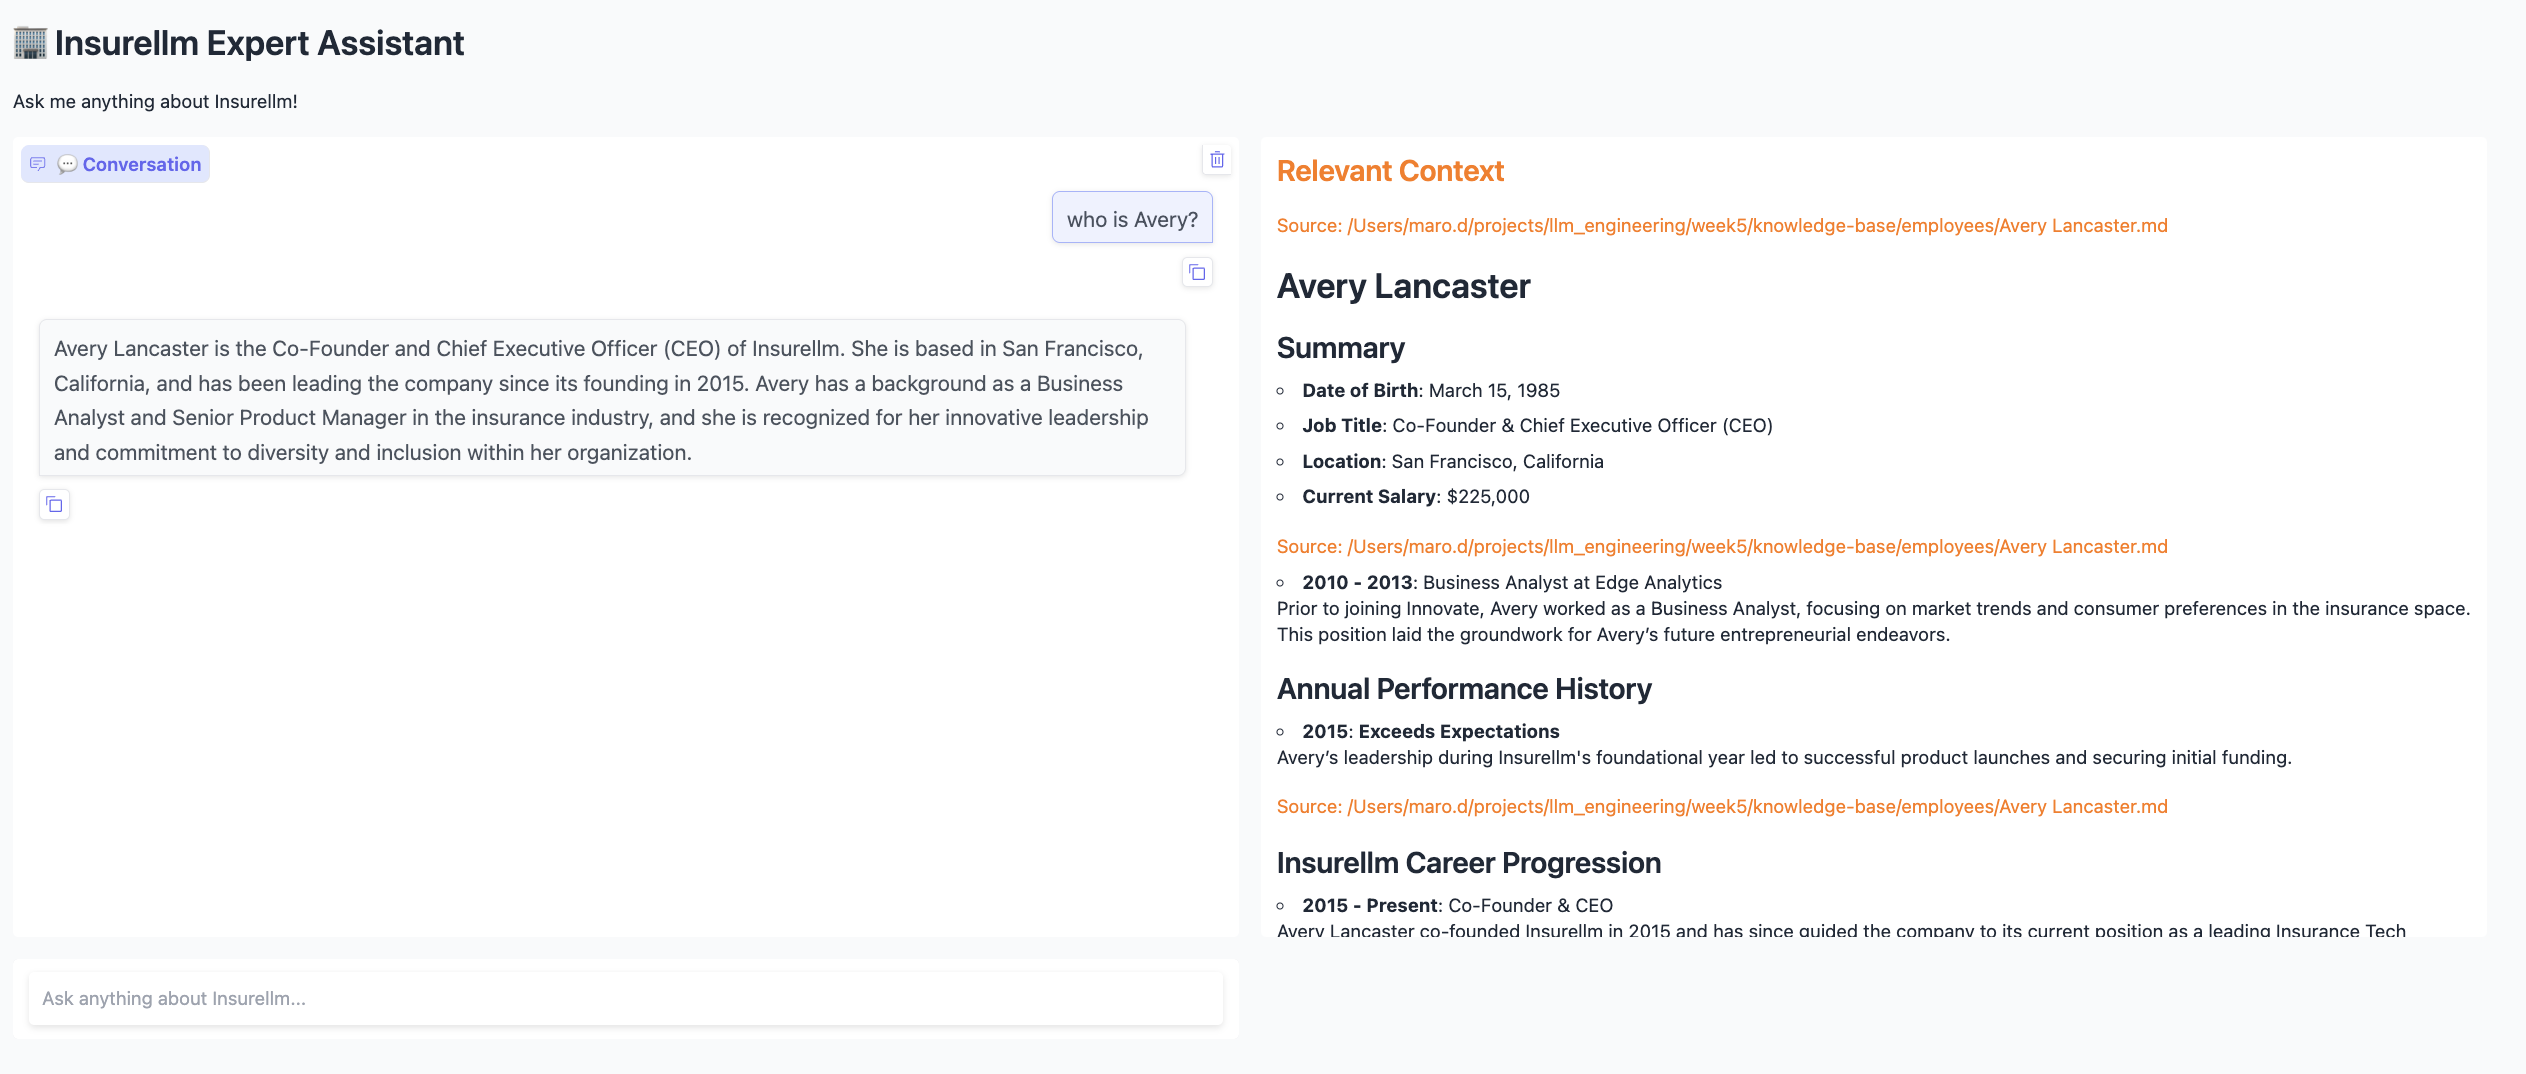Screen dimensions: 2526x1074
Task: Copy the "who is Avery?" message
Action: click(1197, 272)
